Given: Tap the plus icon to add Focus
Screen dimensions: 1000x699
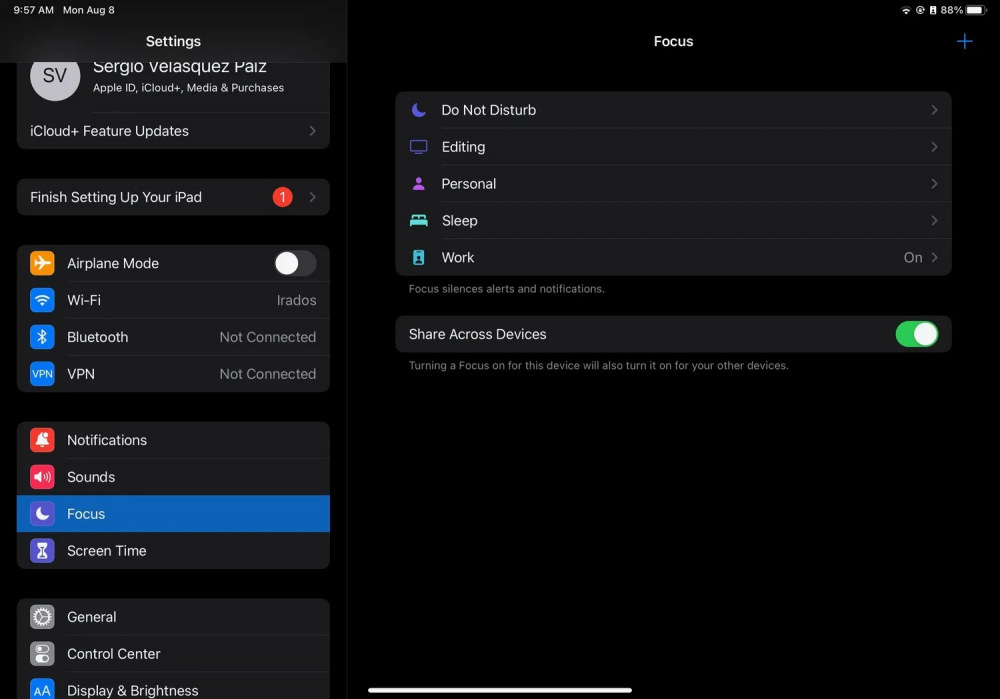Looking at the screenshot, I should pos(964,41).
